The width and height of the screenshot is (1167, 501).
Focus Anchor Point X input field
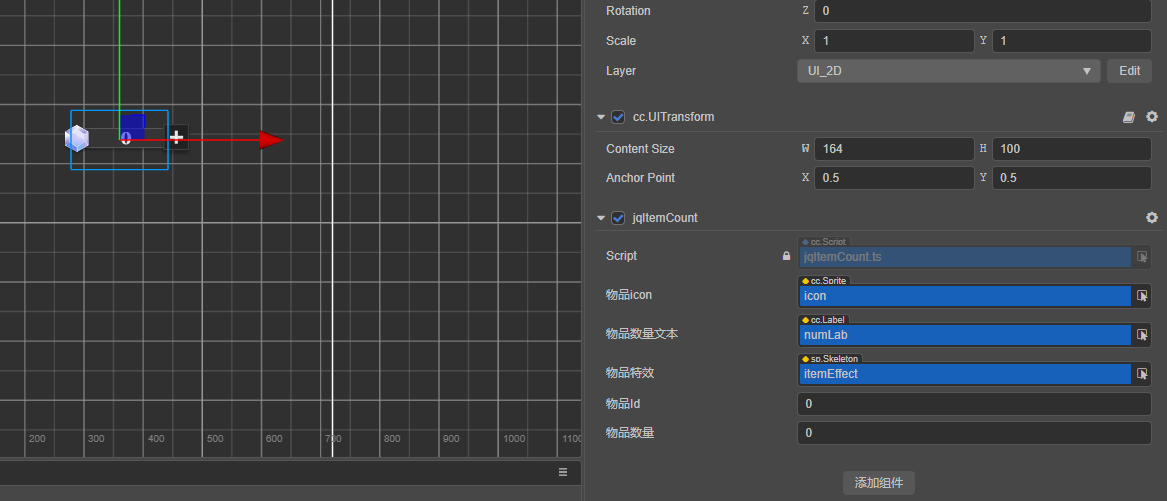tap(894, 178)
